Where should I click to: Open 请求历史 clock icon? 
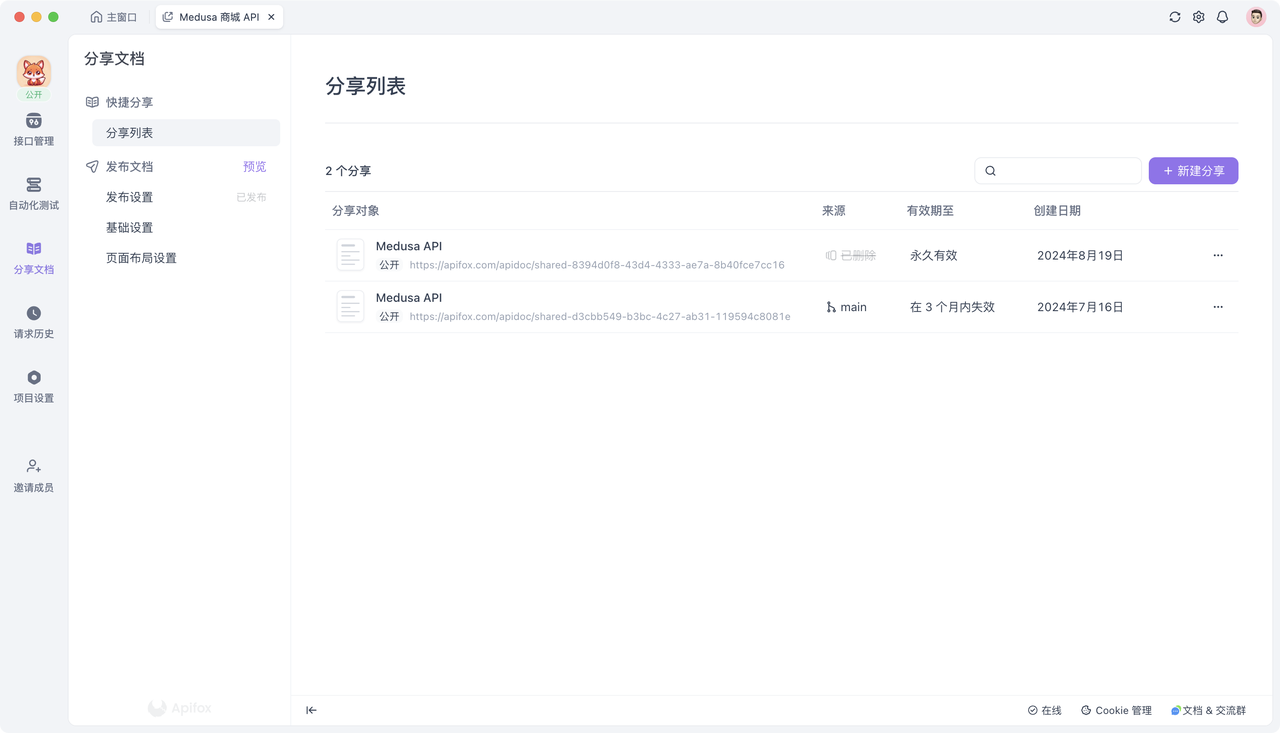coord(34,313)
